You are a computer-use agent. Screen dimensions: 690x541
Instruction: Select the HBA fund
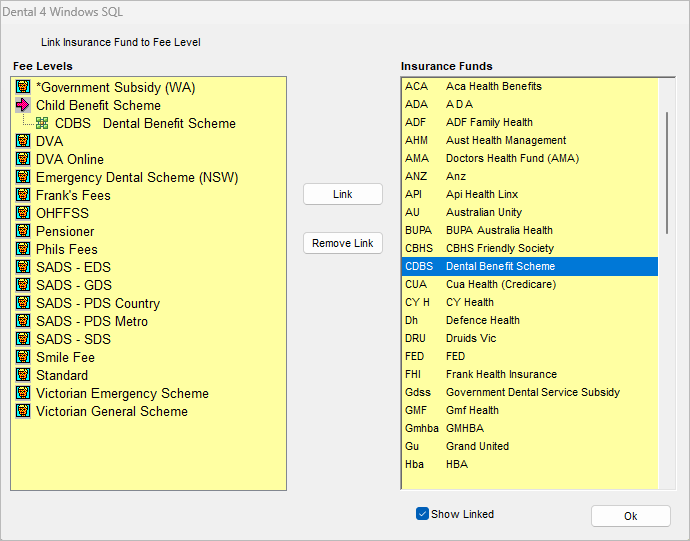530,464
